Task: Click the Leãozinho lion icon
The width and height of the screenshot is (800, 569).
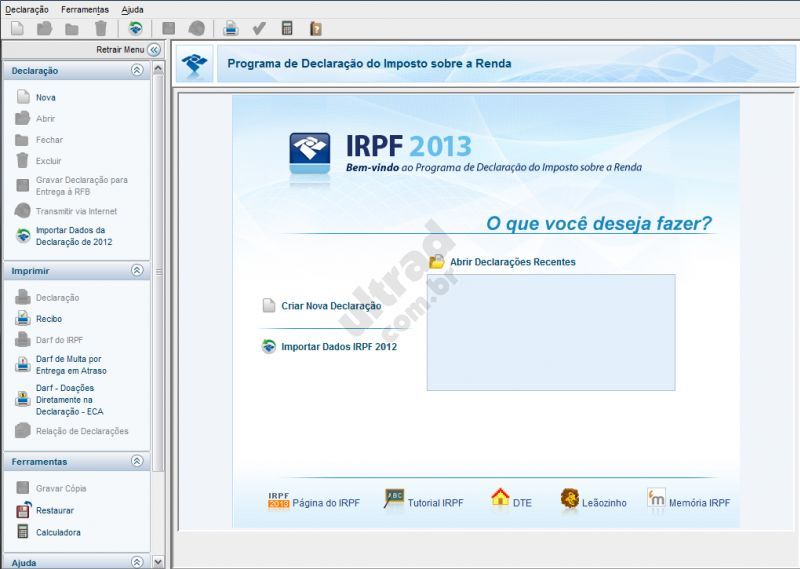Action: click(x=570, y=499)
